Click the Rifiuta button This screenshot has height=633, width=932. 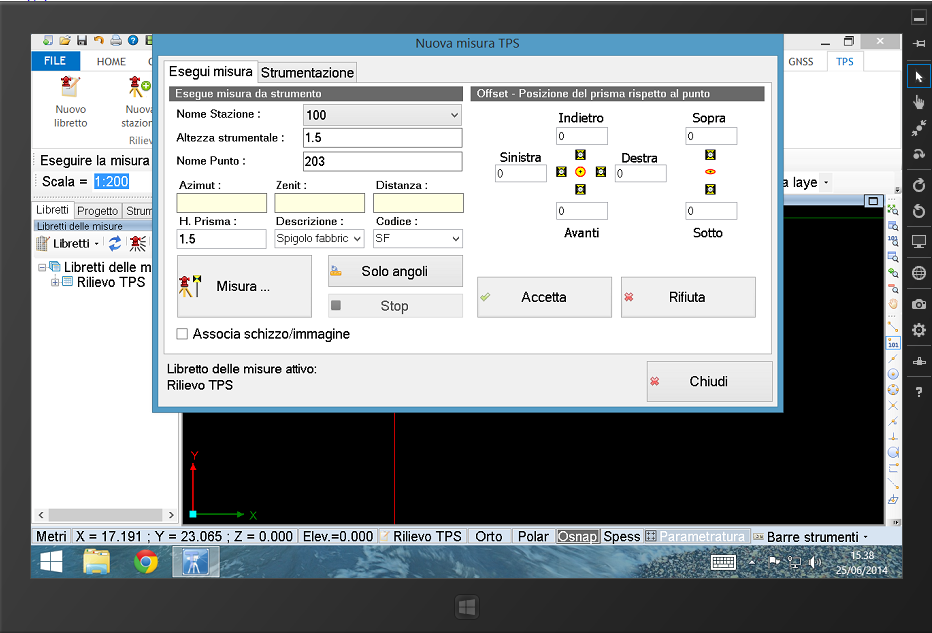(688, 297)
